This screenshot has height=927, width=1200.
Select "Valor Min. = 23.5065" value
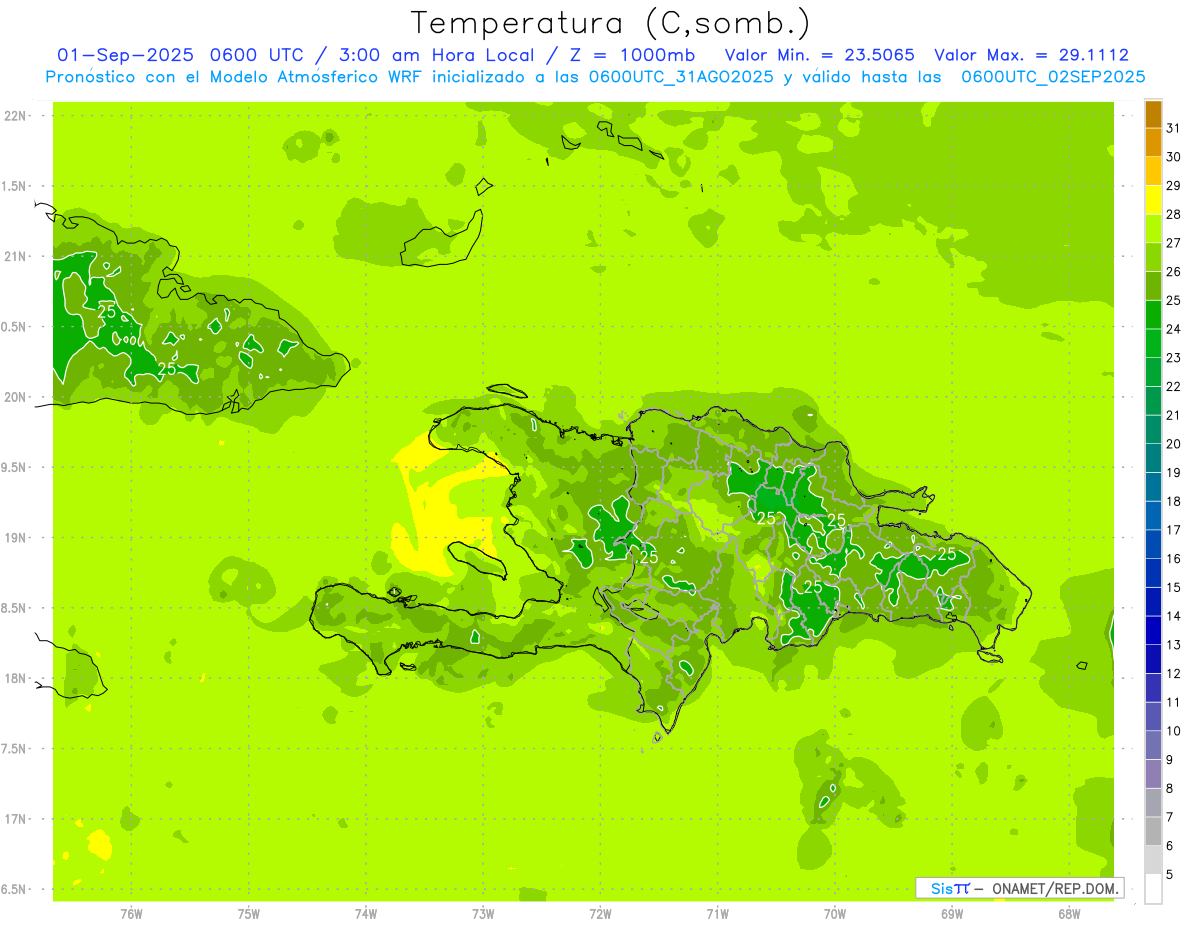point(819,55)
